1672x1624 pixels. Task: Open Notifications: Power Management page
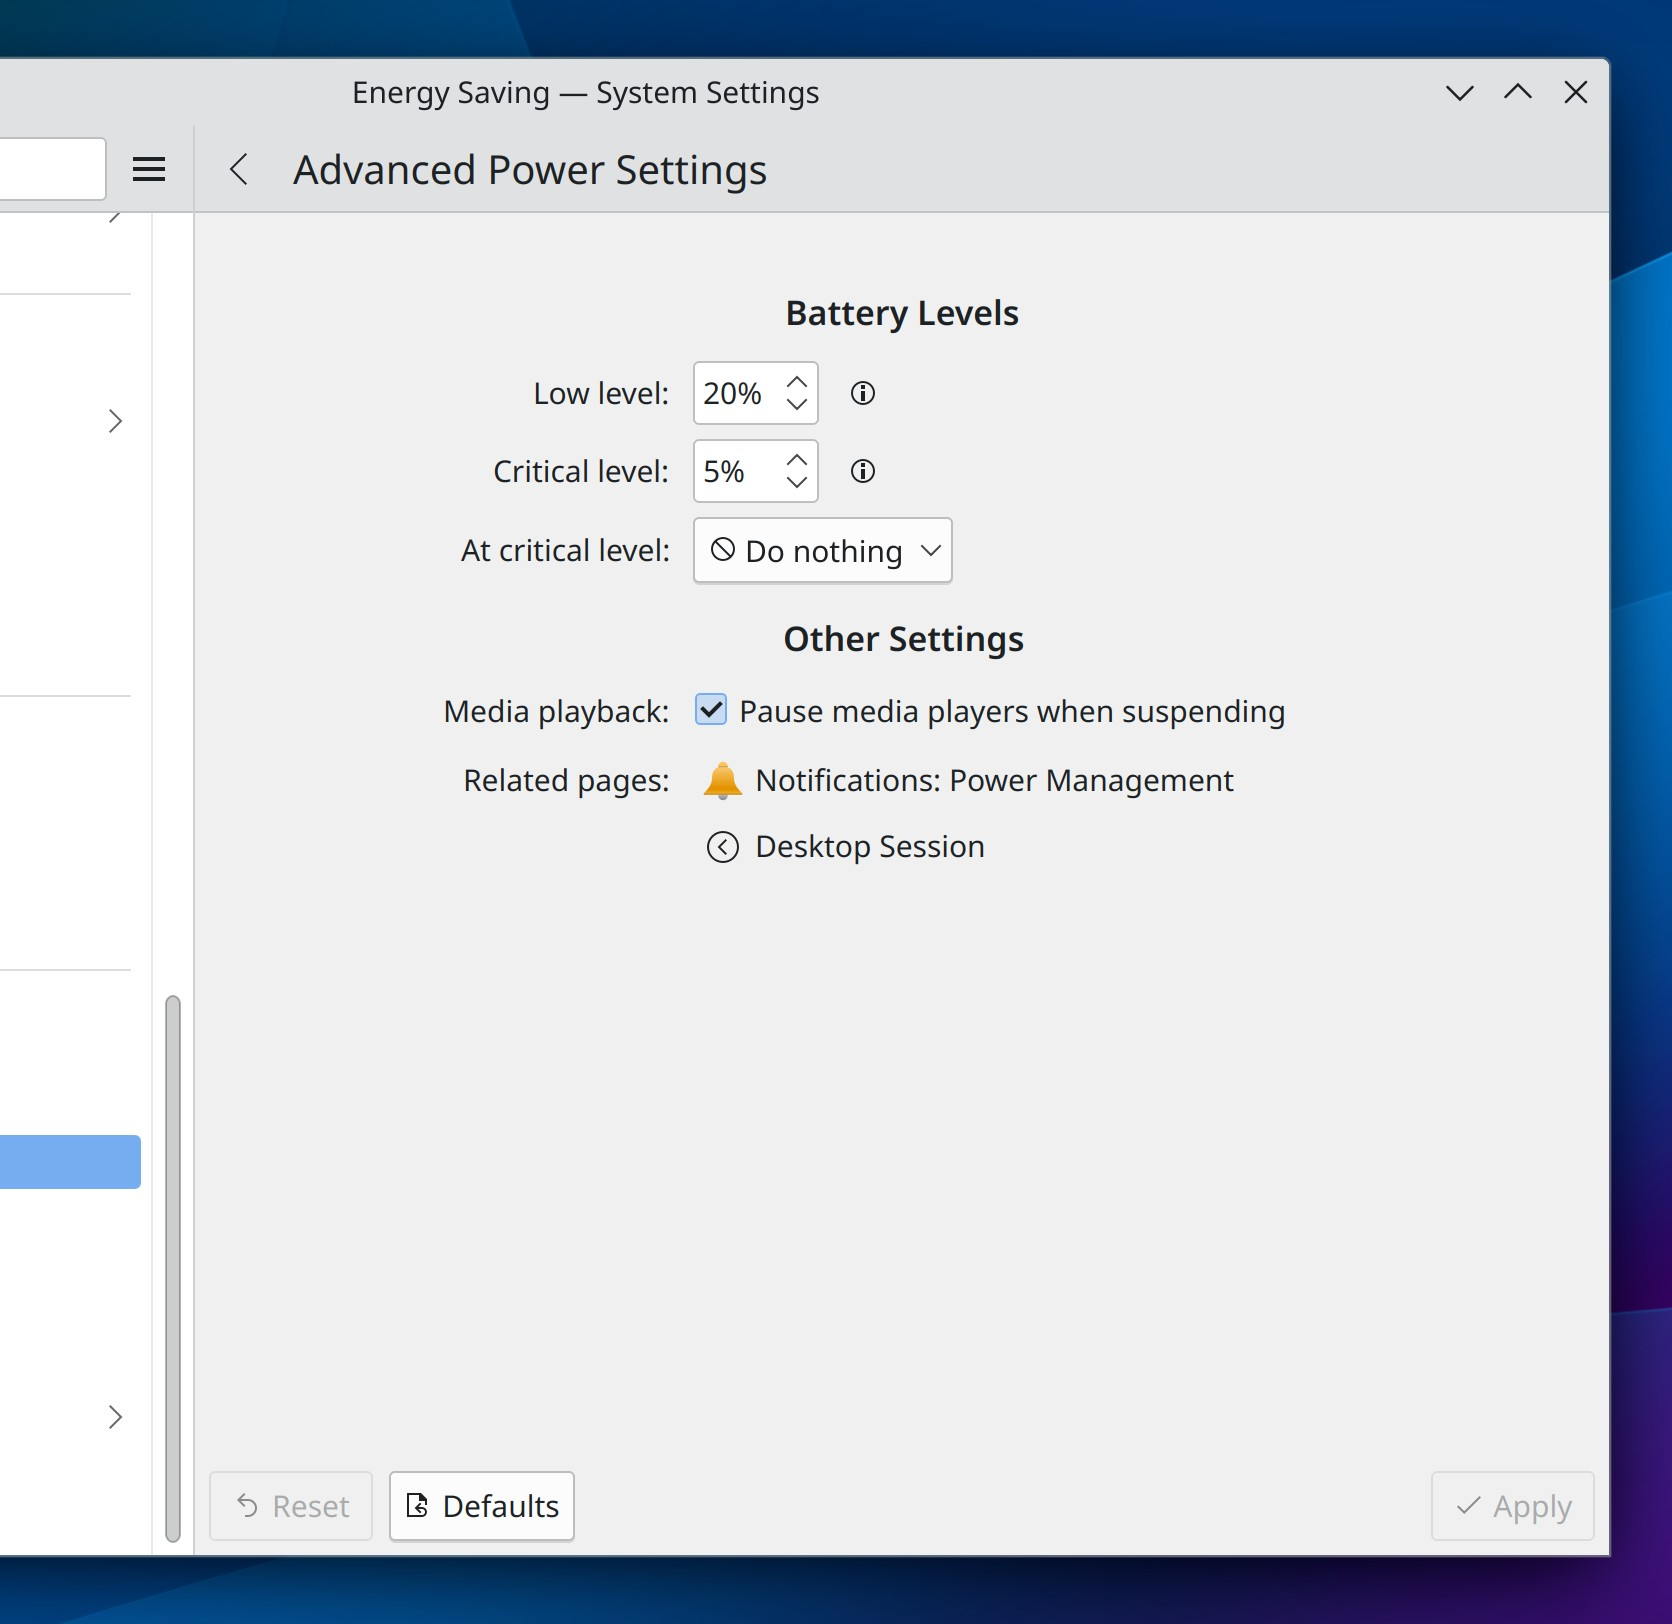point(994,780)
